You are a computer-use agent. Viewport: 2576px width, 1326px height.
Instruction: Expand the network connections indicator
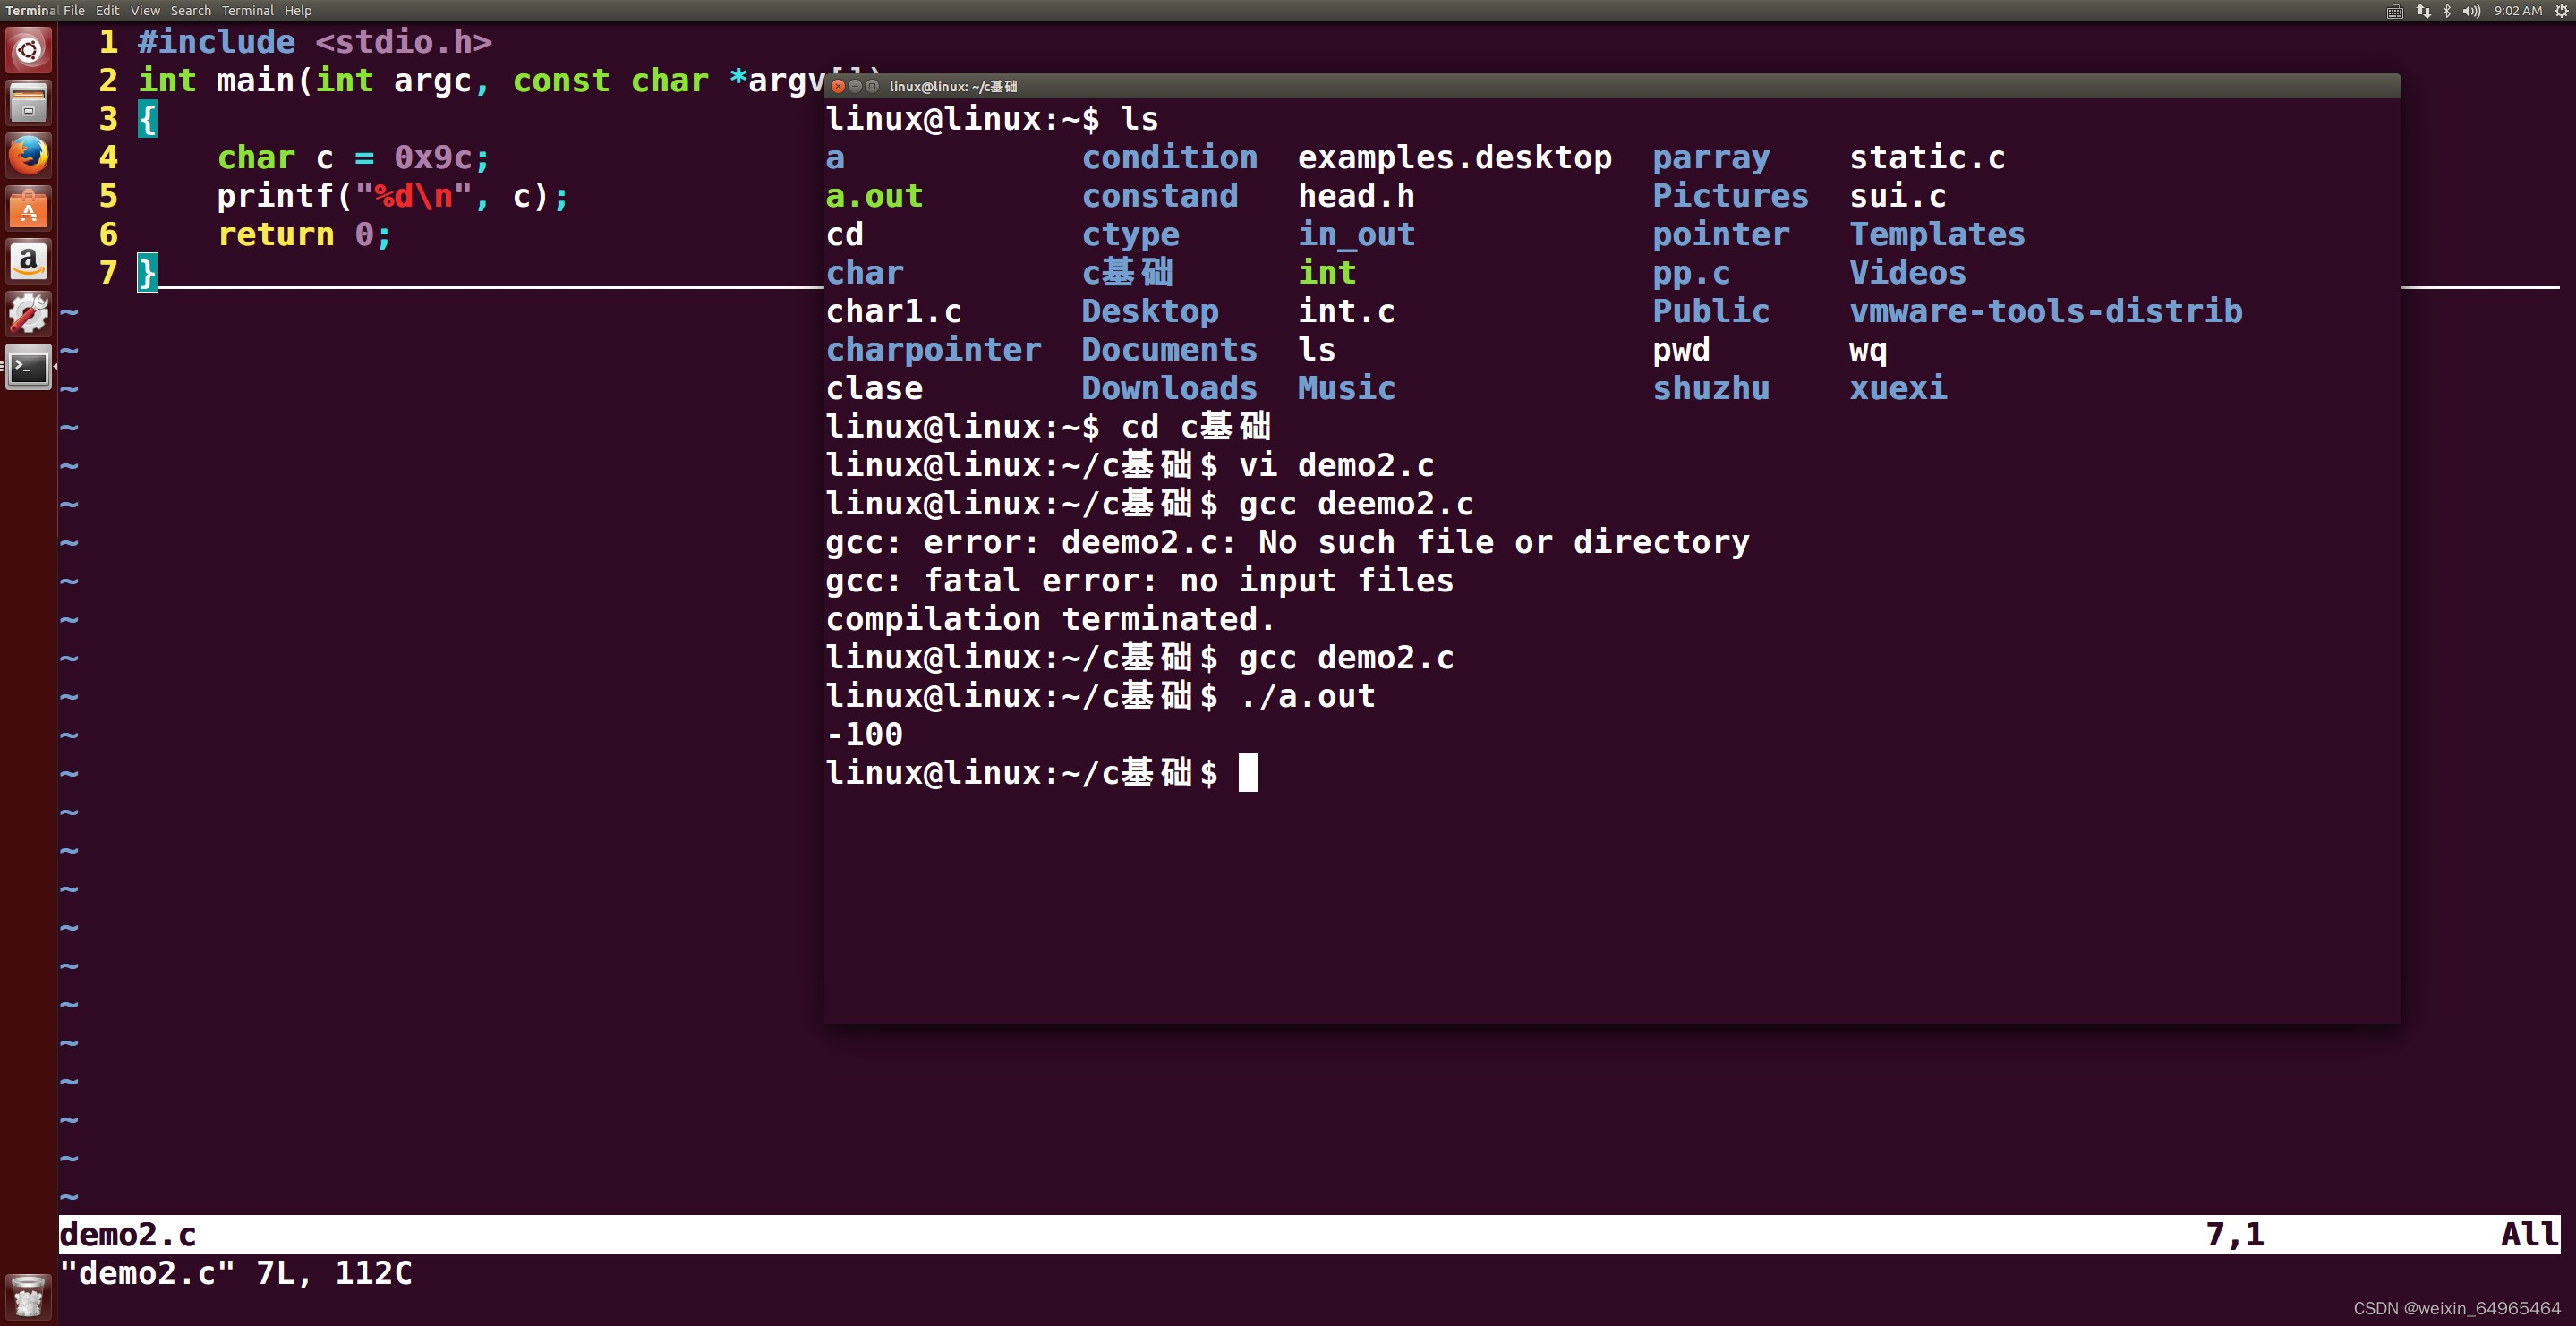(x=2423, y=11)
